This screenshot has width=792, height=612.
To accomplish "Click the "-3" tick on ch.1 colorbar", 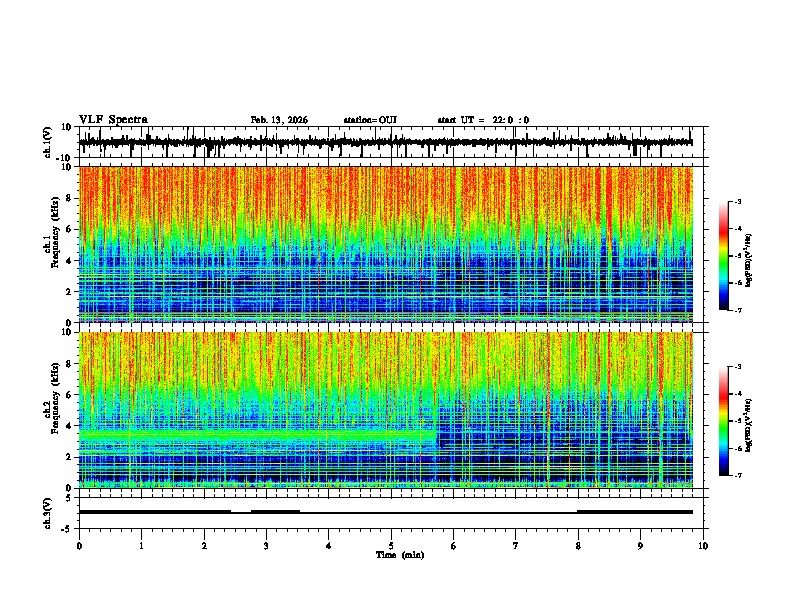I will [x=737, y=201].
